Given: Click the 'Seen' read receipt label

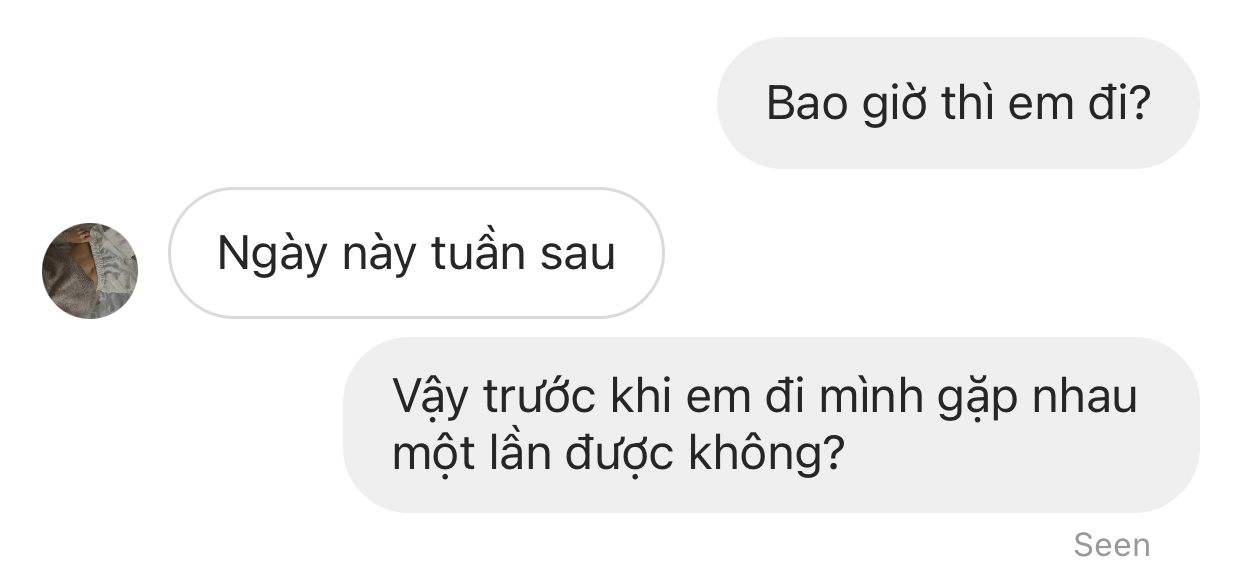Looking at the screenshot, I should click(1112, 545).
